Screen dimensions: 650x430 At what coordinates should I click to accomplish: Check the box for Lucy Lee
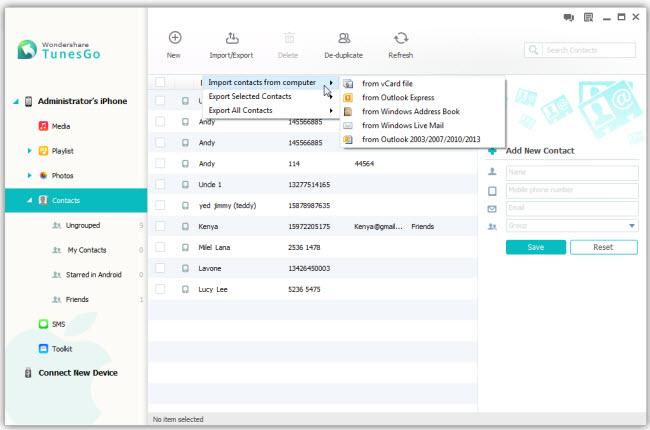click(x=160, y=289)
